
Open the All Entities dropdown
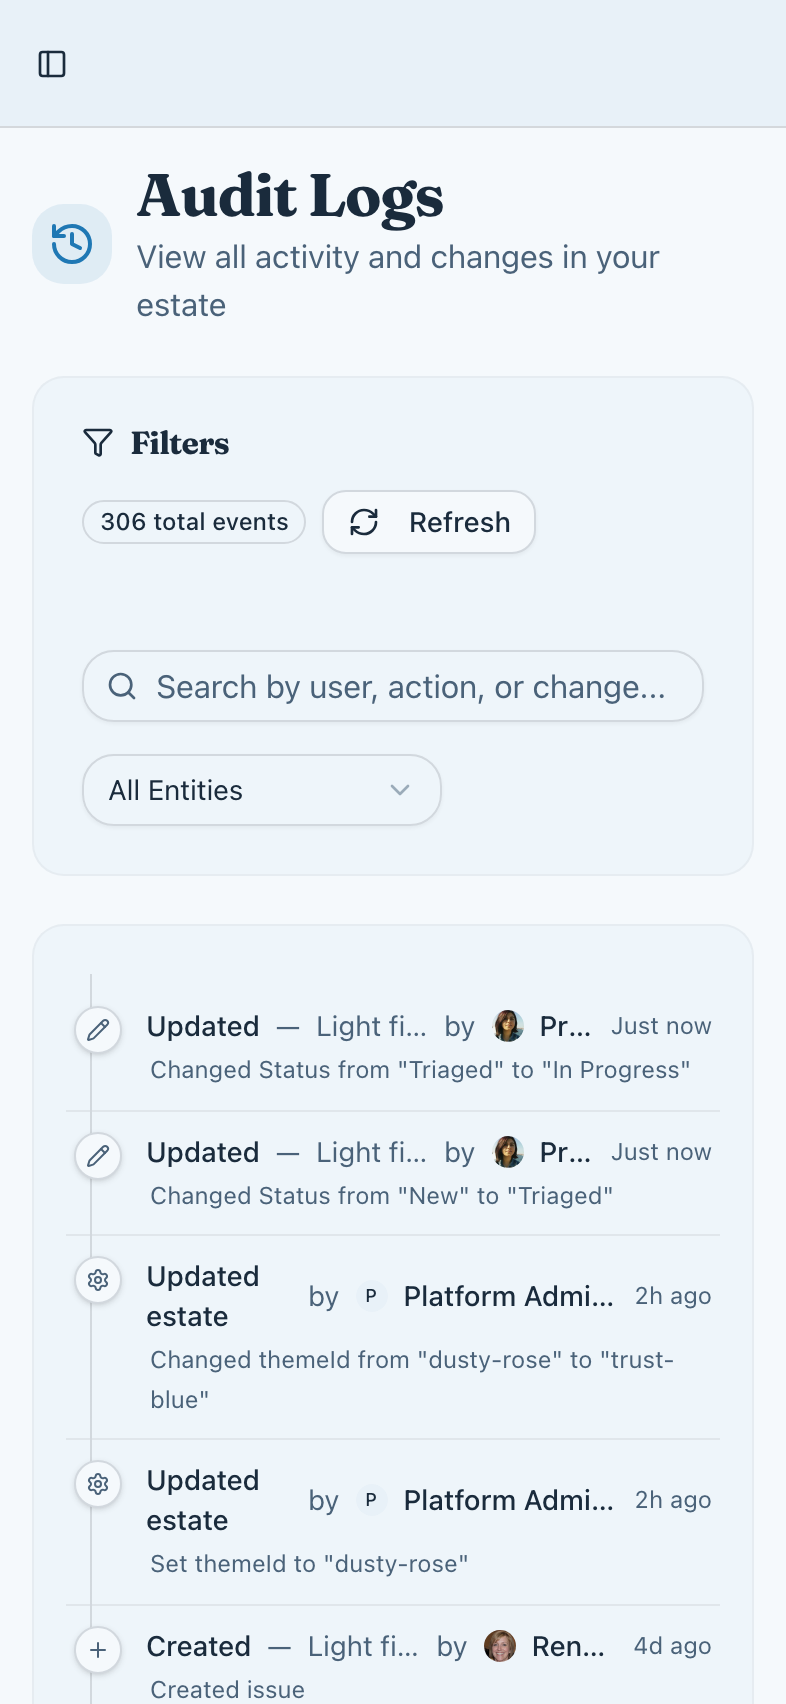261,790
